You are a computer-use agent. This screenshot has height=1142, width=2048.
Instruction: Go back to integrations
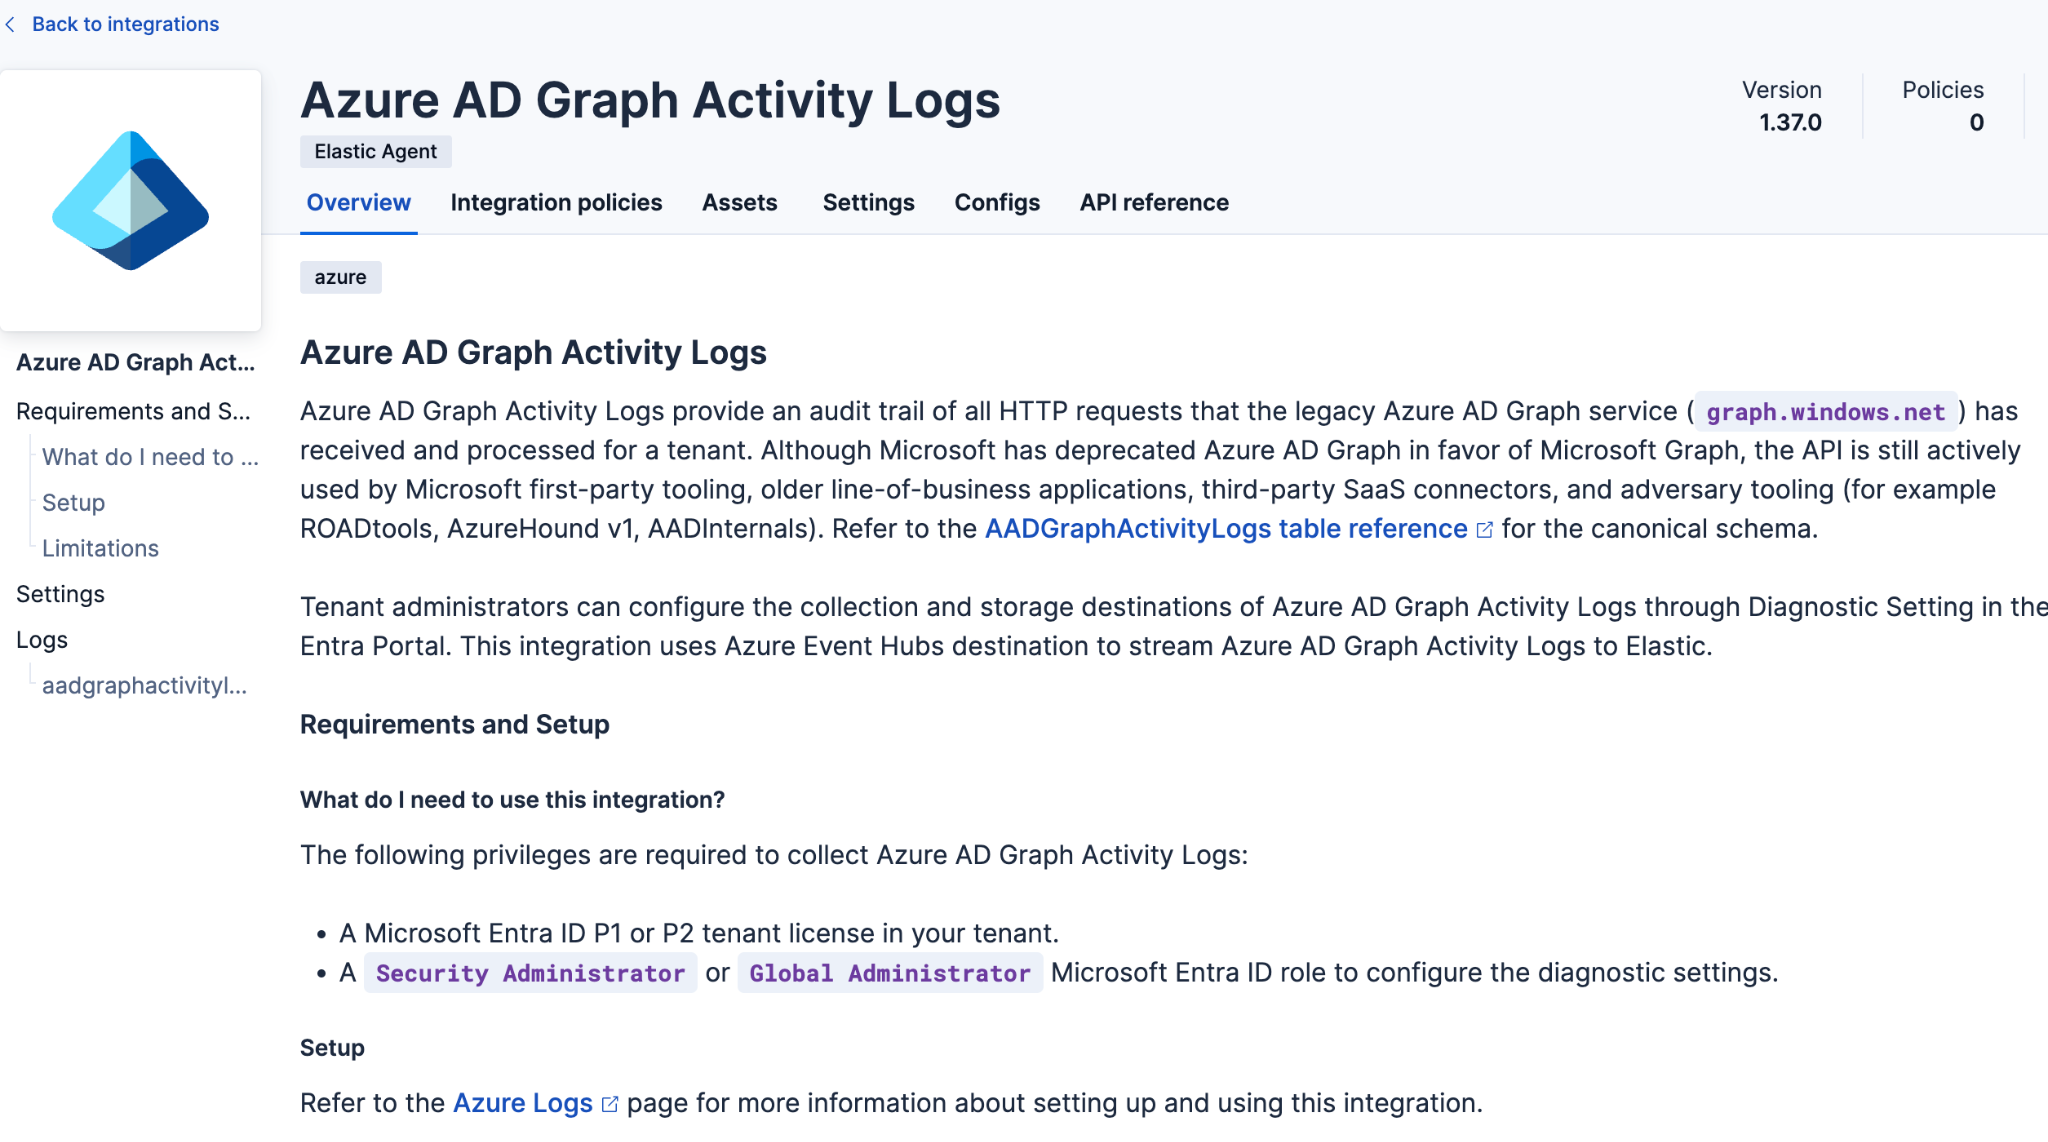125,24
